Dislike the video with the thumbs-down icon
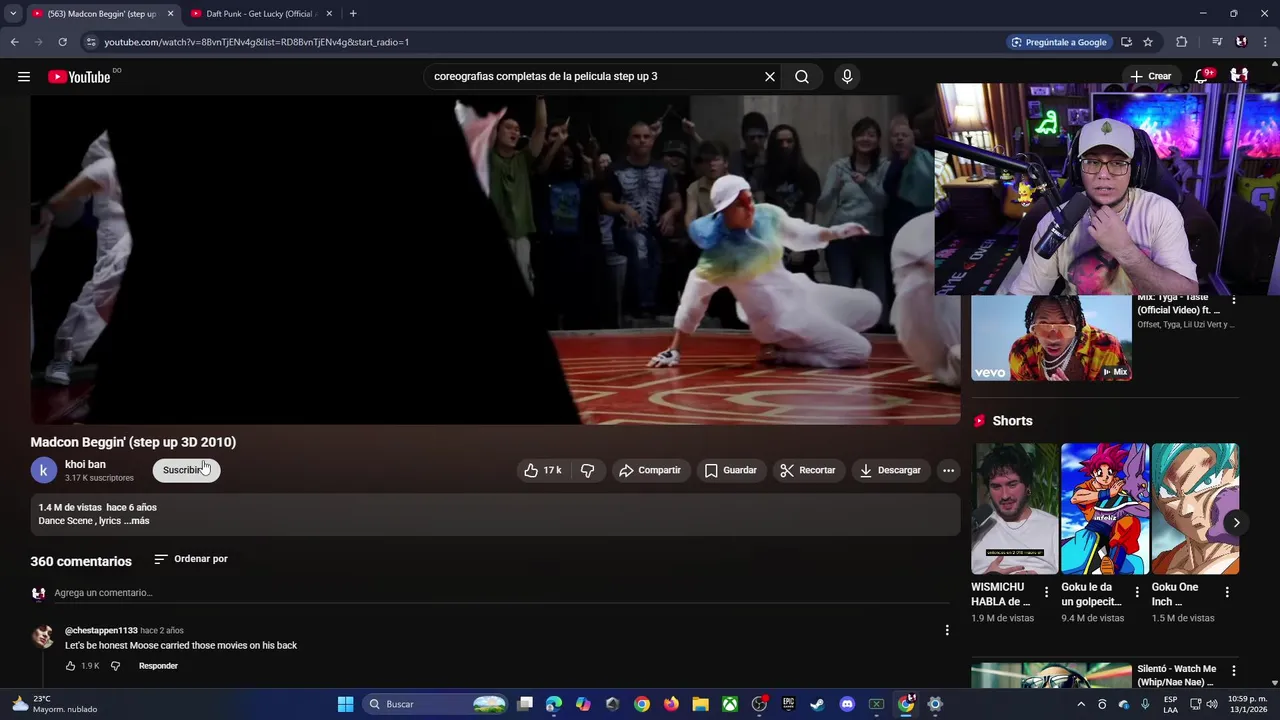Screen dimensions: 1280x720 [x=588, y=470]
